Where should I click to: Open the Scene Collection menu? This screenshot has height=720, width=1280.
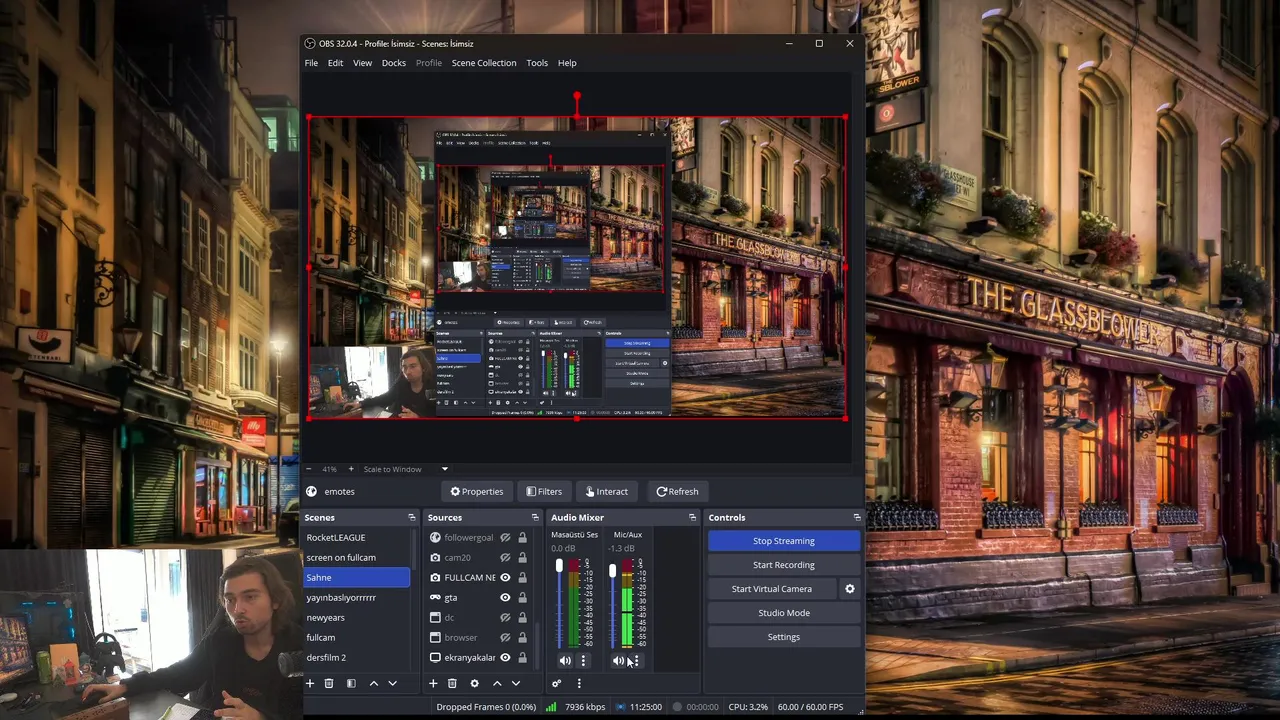484,63
